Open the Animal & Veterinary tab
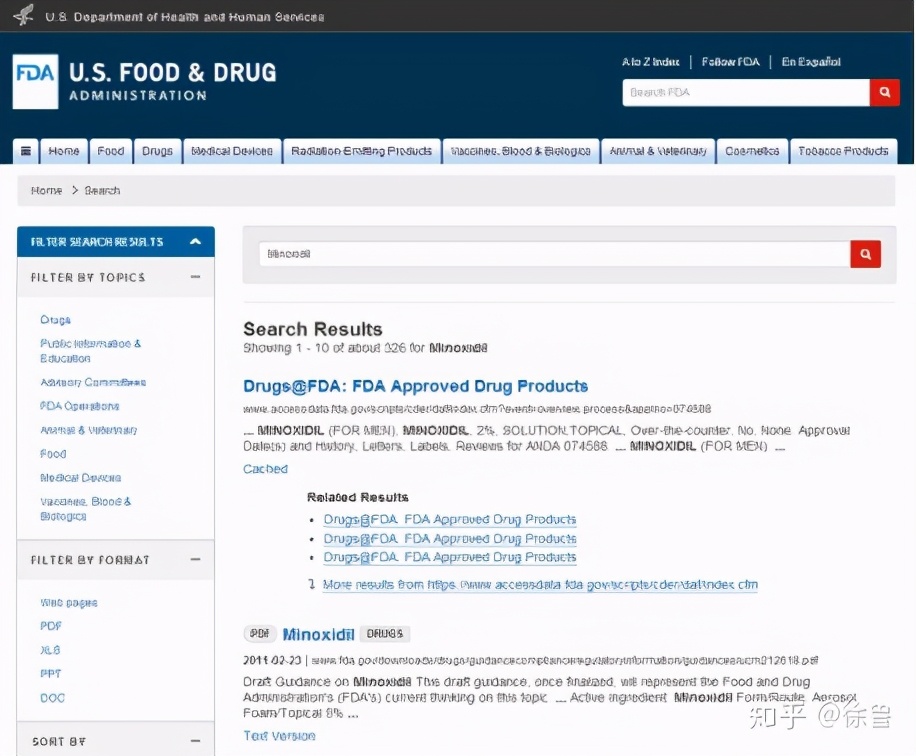The height and width of the screenshot is (756, 916). (658, 151)
